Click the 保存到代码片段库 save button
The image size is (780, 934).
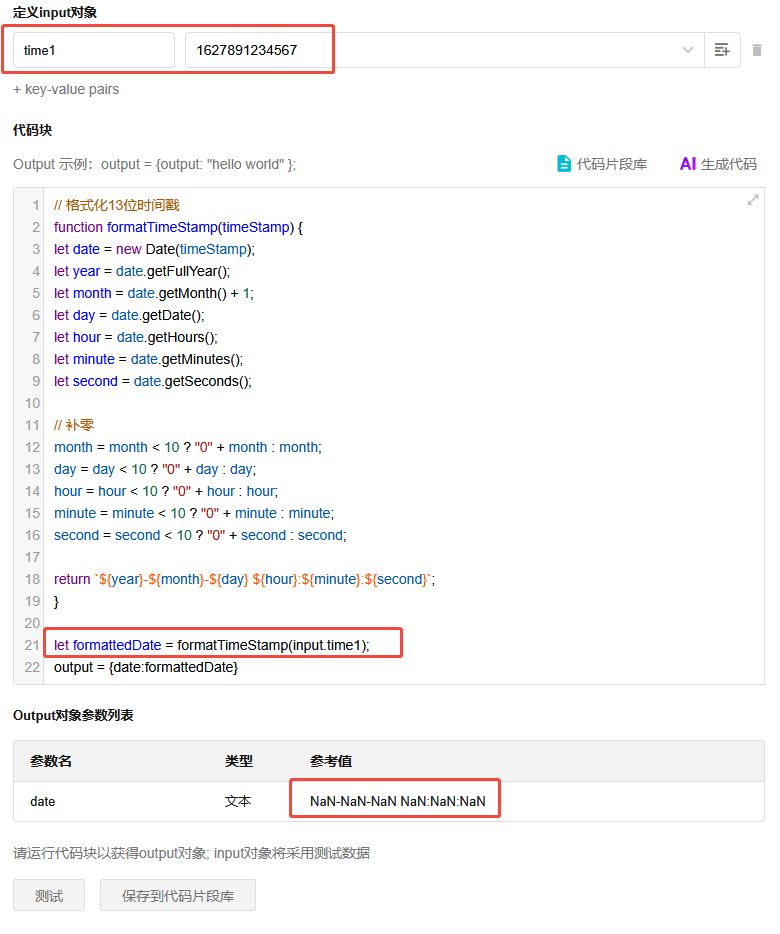coord(177,895)
